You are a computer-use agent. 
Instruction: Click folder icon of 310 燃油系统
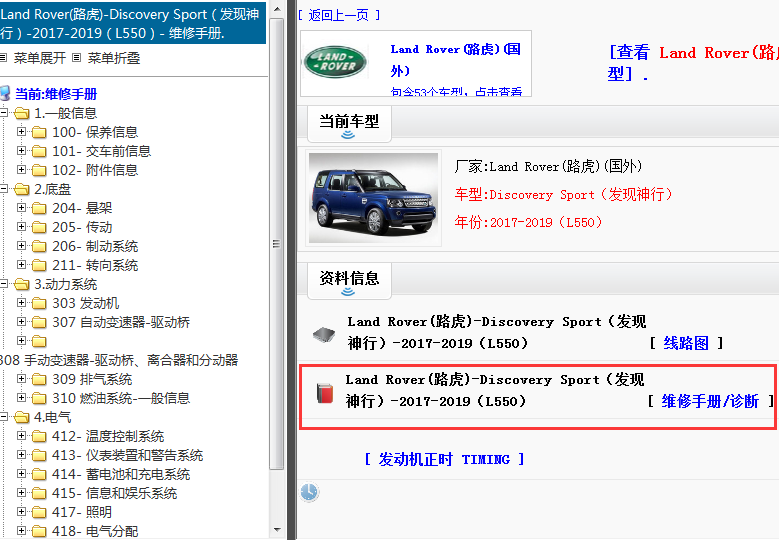pos(39,398)
